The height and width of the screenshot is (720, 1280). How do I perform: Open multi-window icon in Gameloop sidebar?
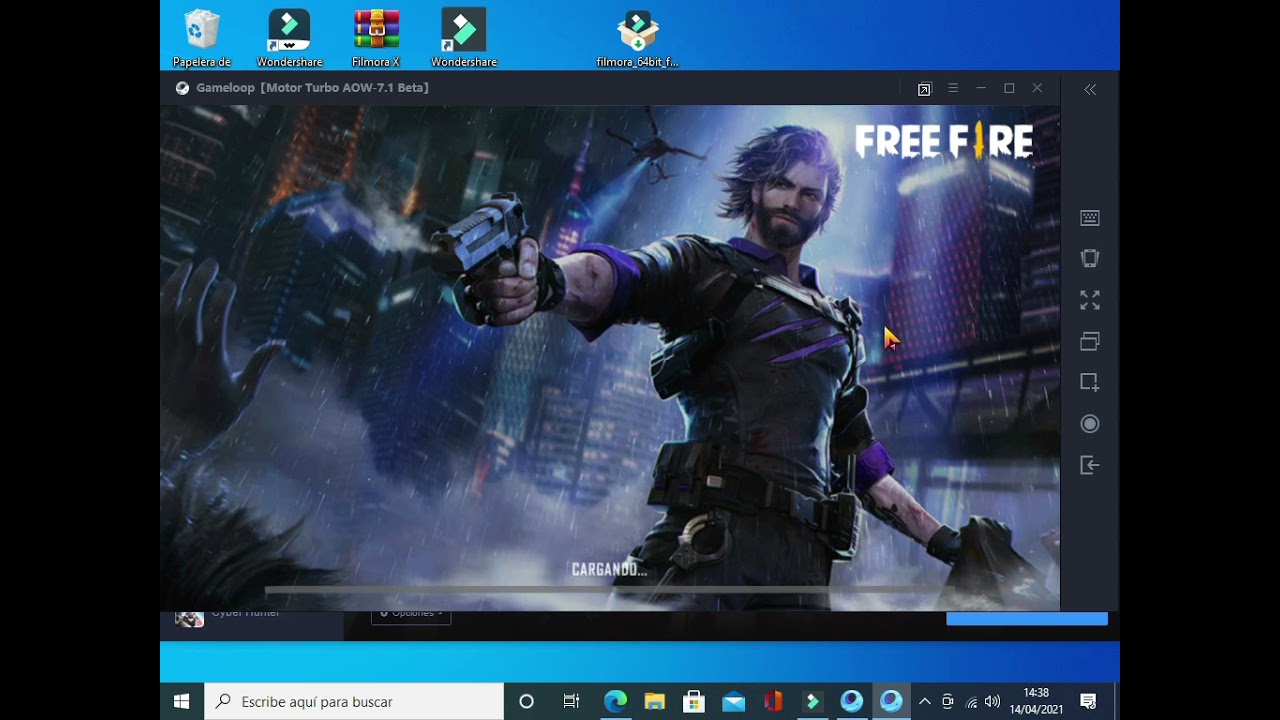[x=1090, y=341]
